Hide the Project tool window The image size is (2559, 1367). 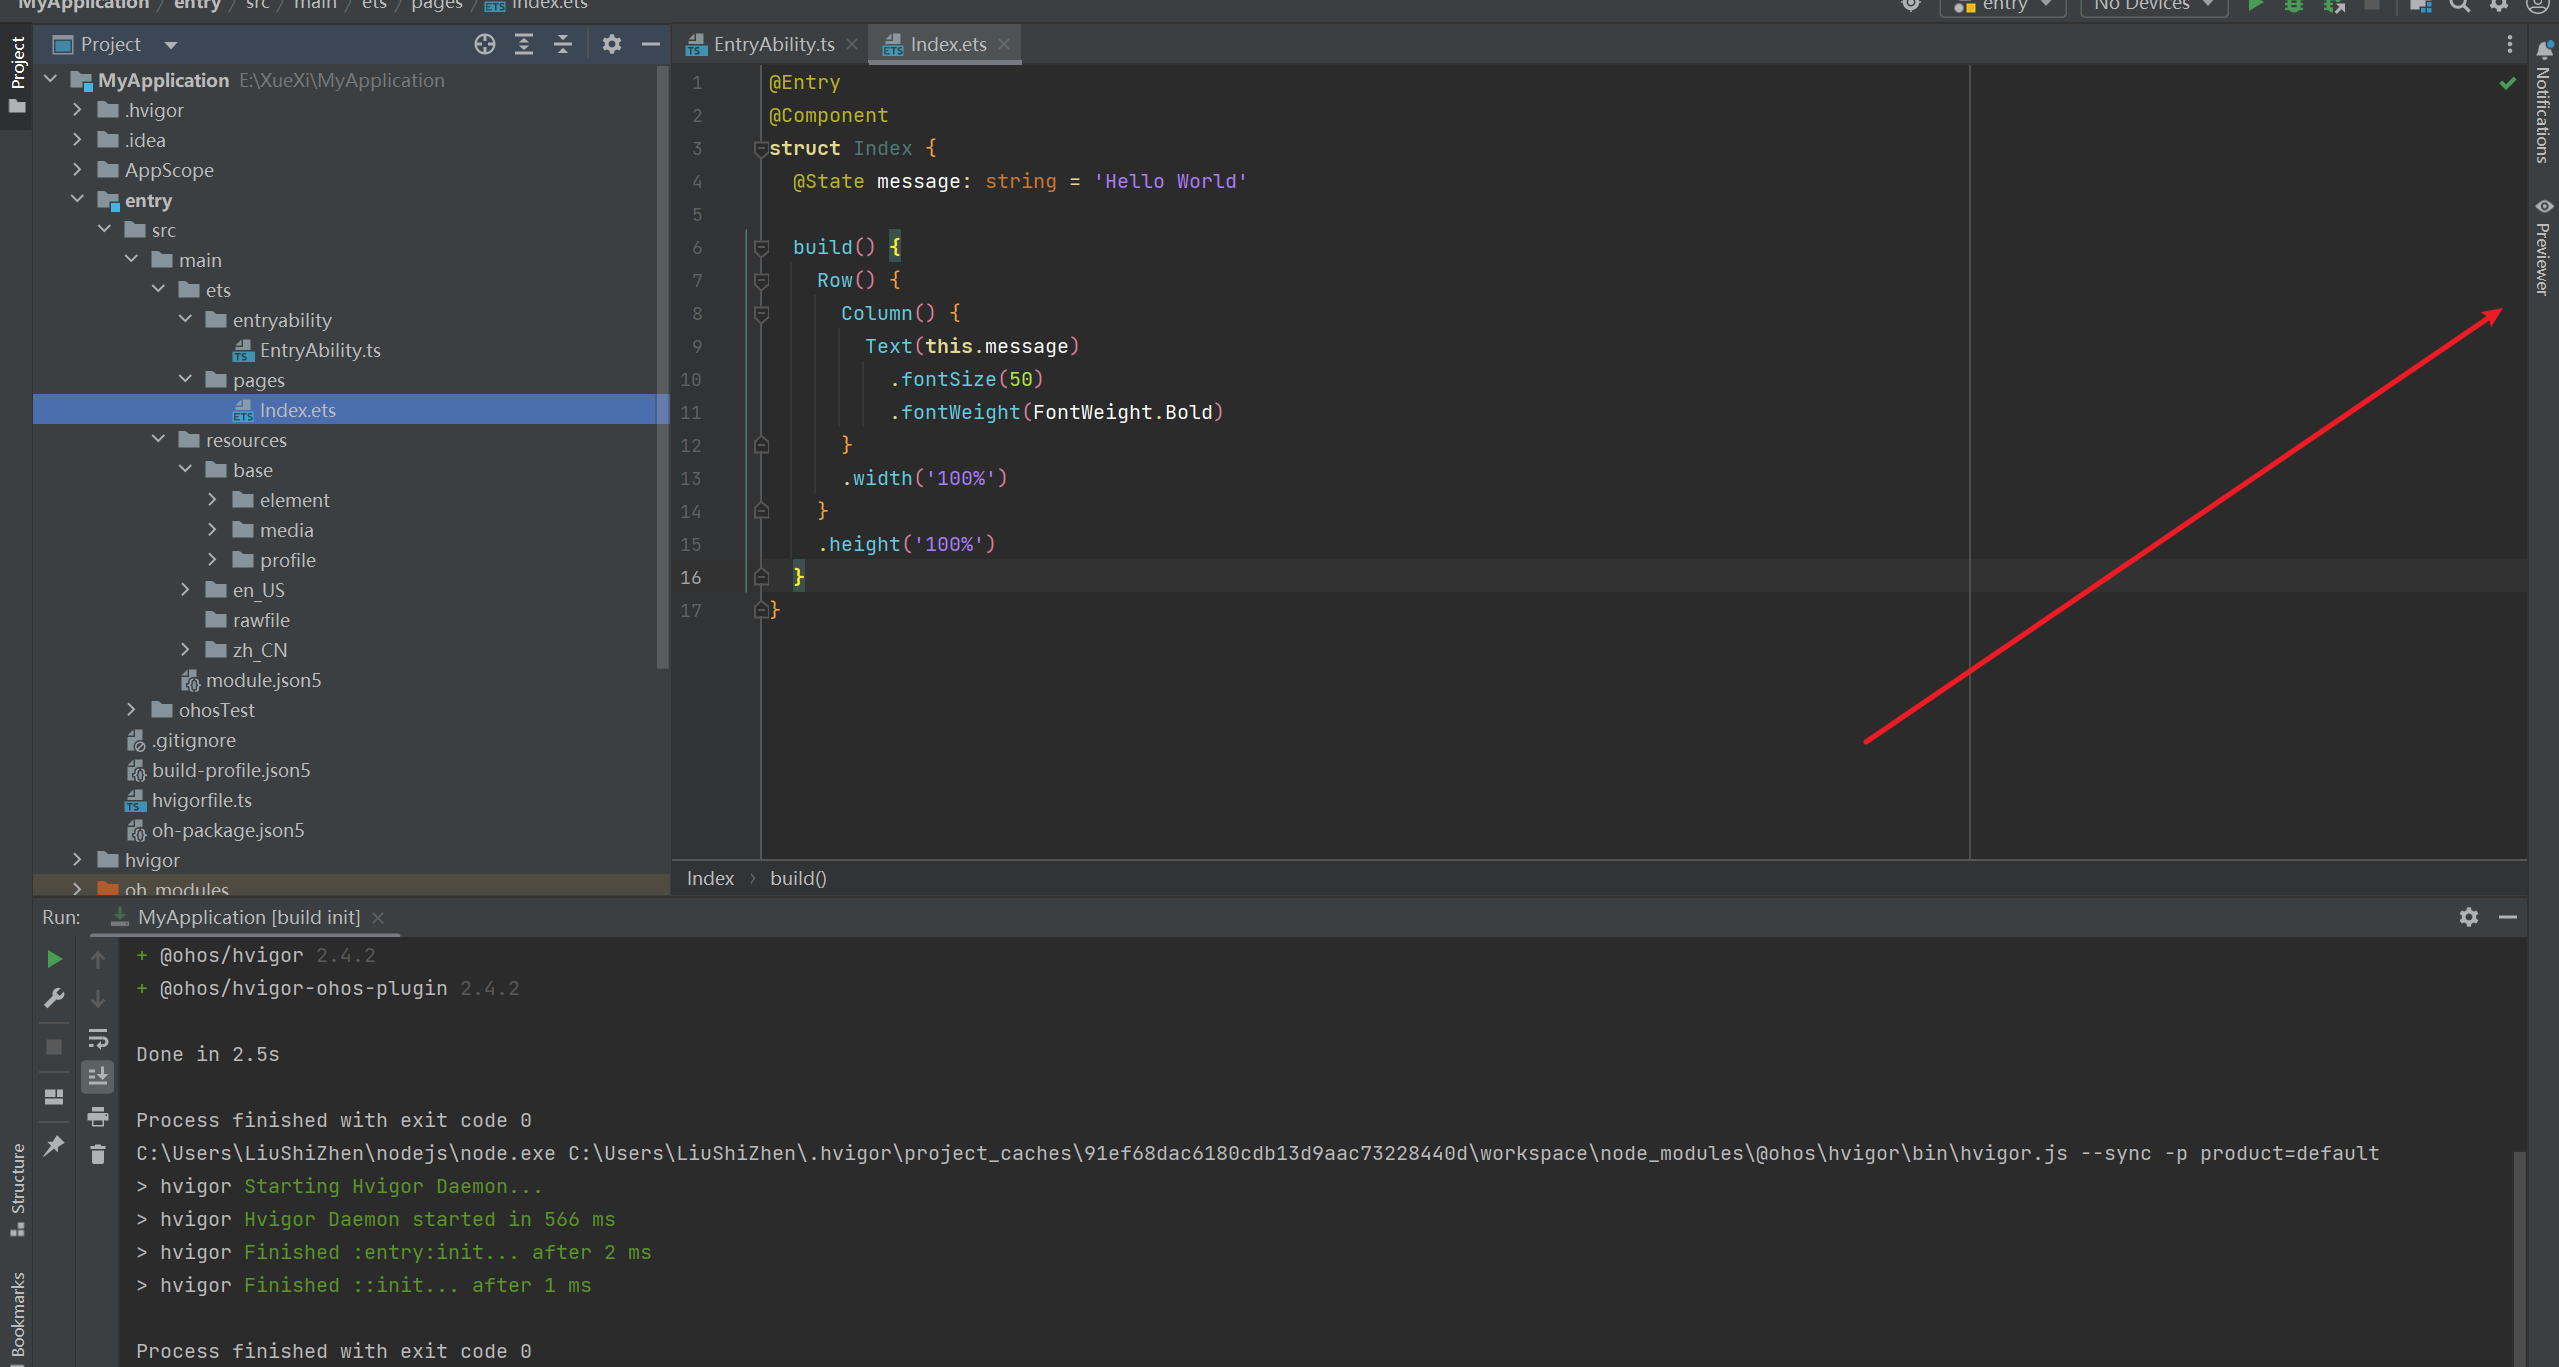click(x=651, y=44)
